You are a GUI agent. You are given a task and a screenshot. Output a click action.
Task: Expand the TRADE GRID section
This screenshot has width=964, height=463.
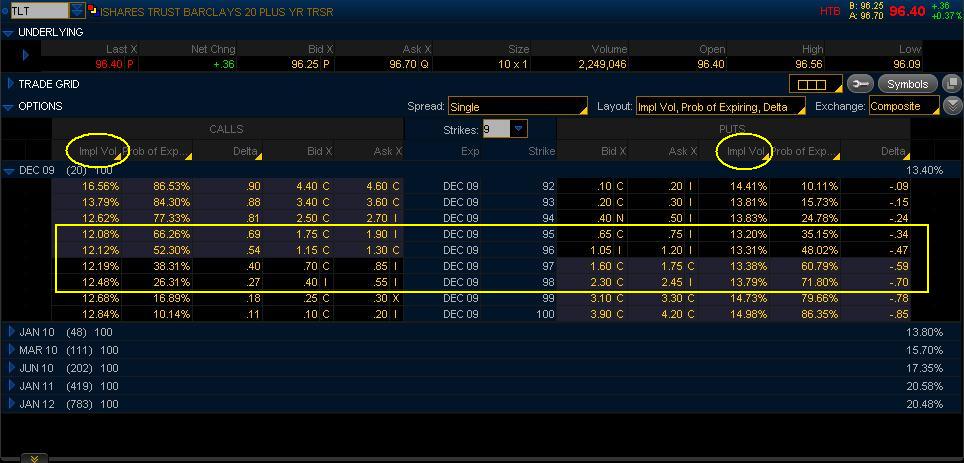11,84
